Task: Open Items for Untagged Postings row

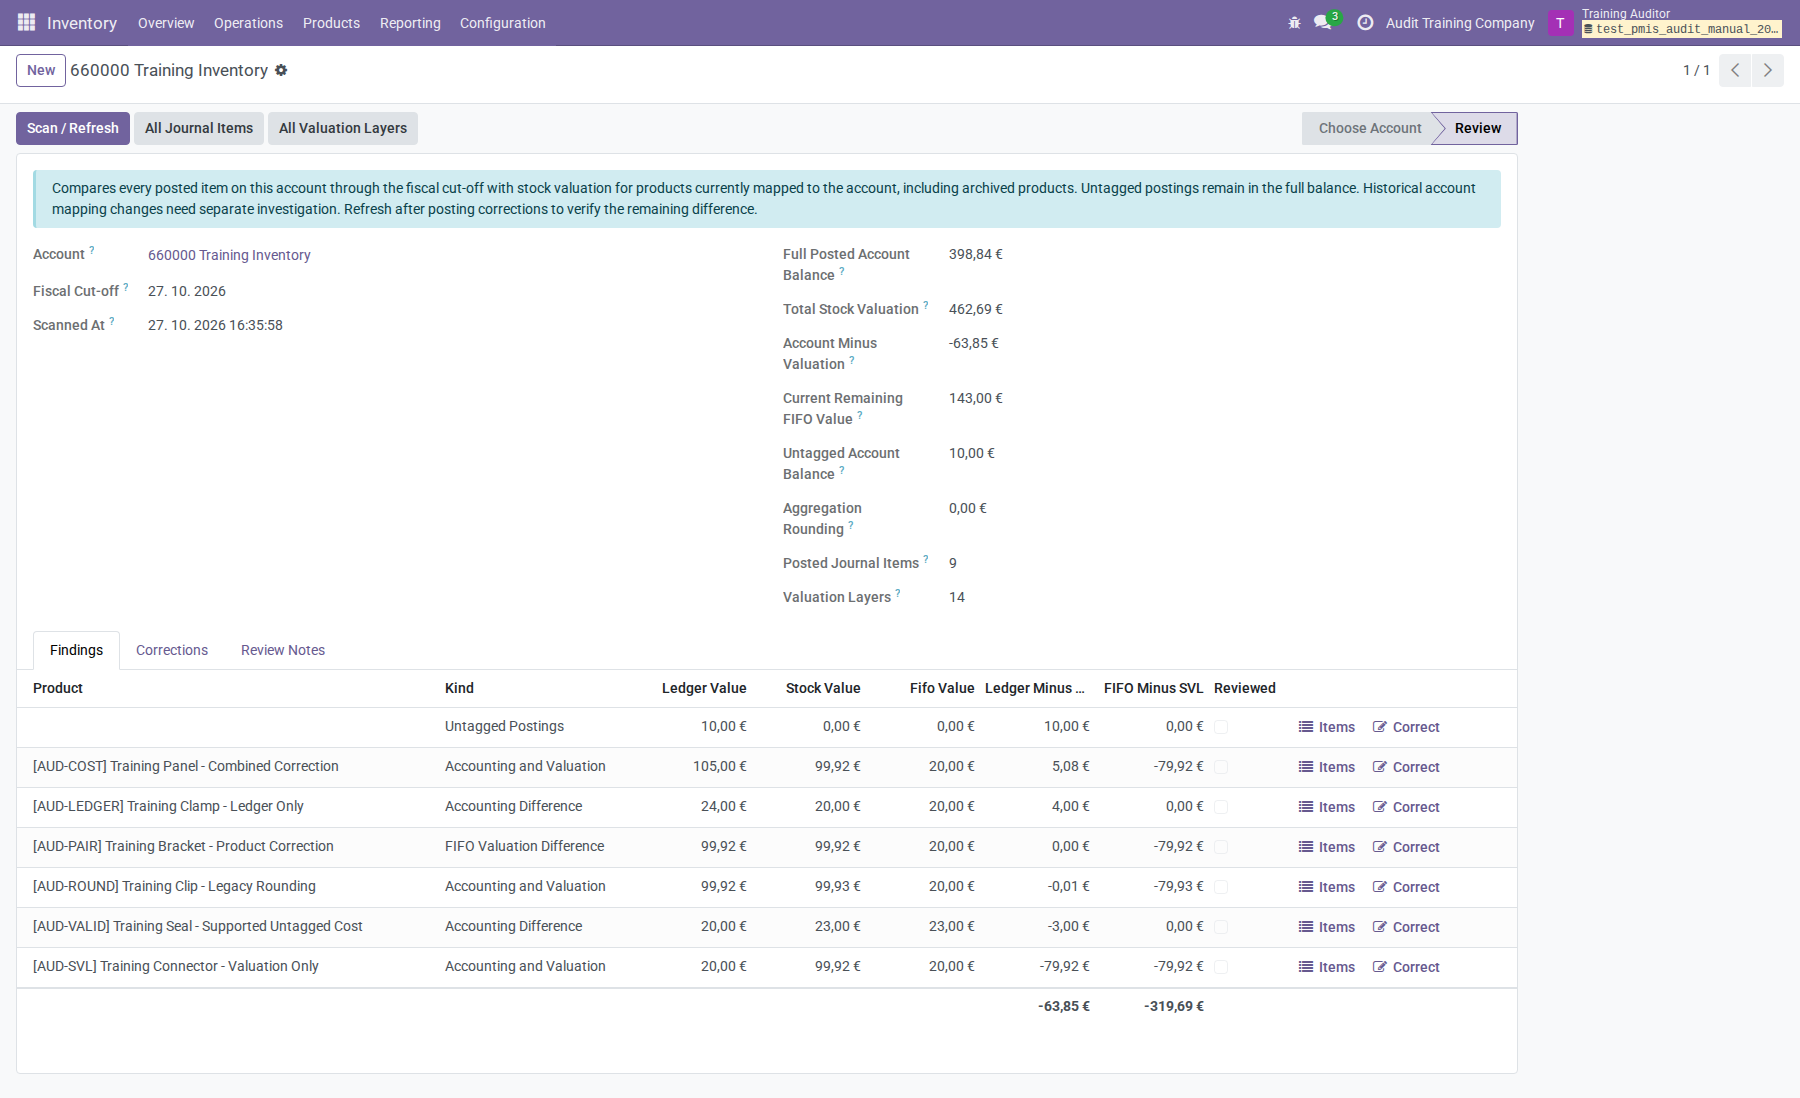Action: coord(1326,727)
